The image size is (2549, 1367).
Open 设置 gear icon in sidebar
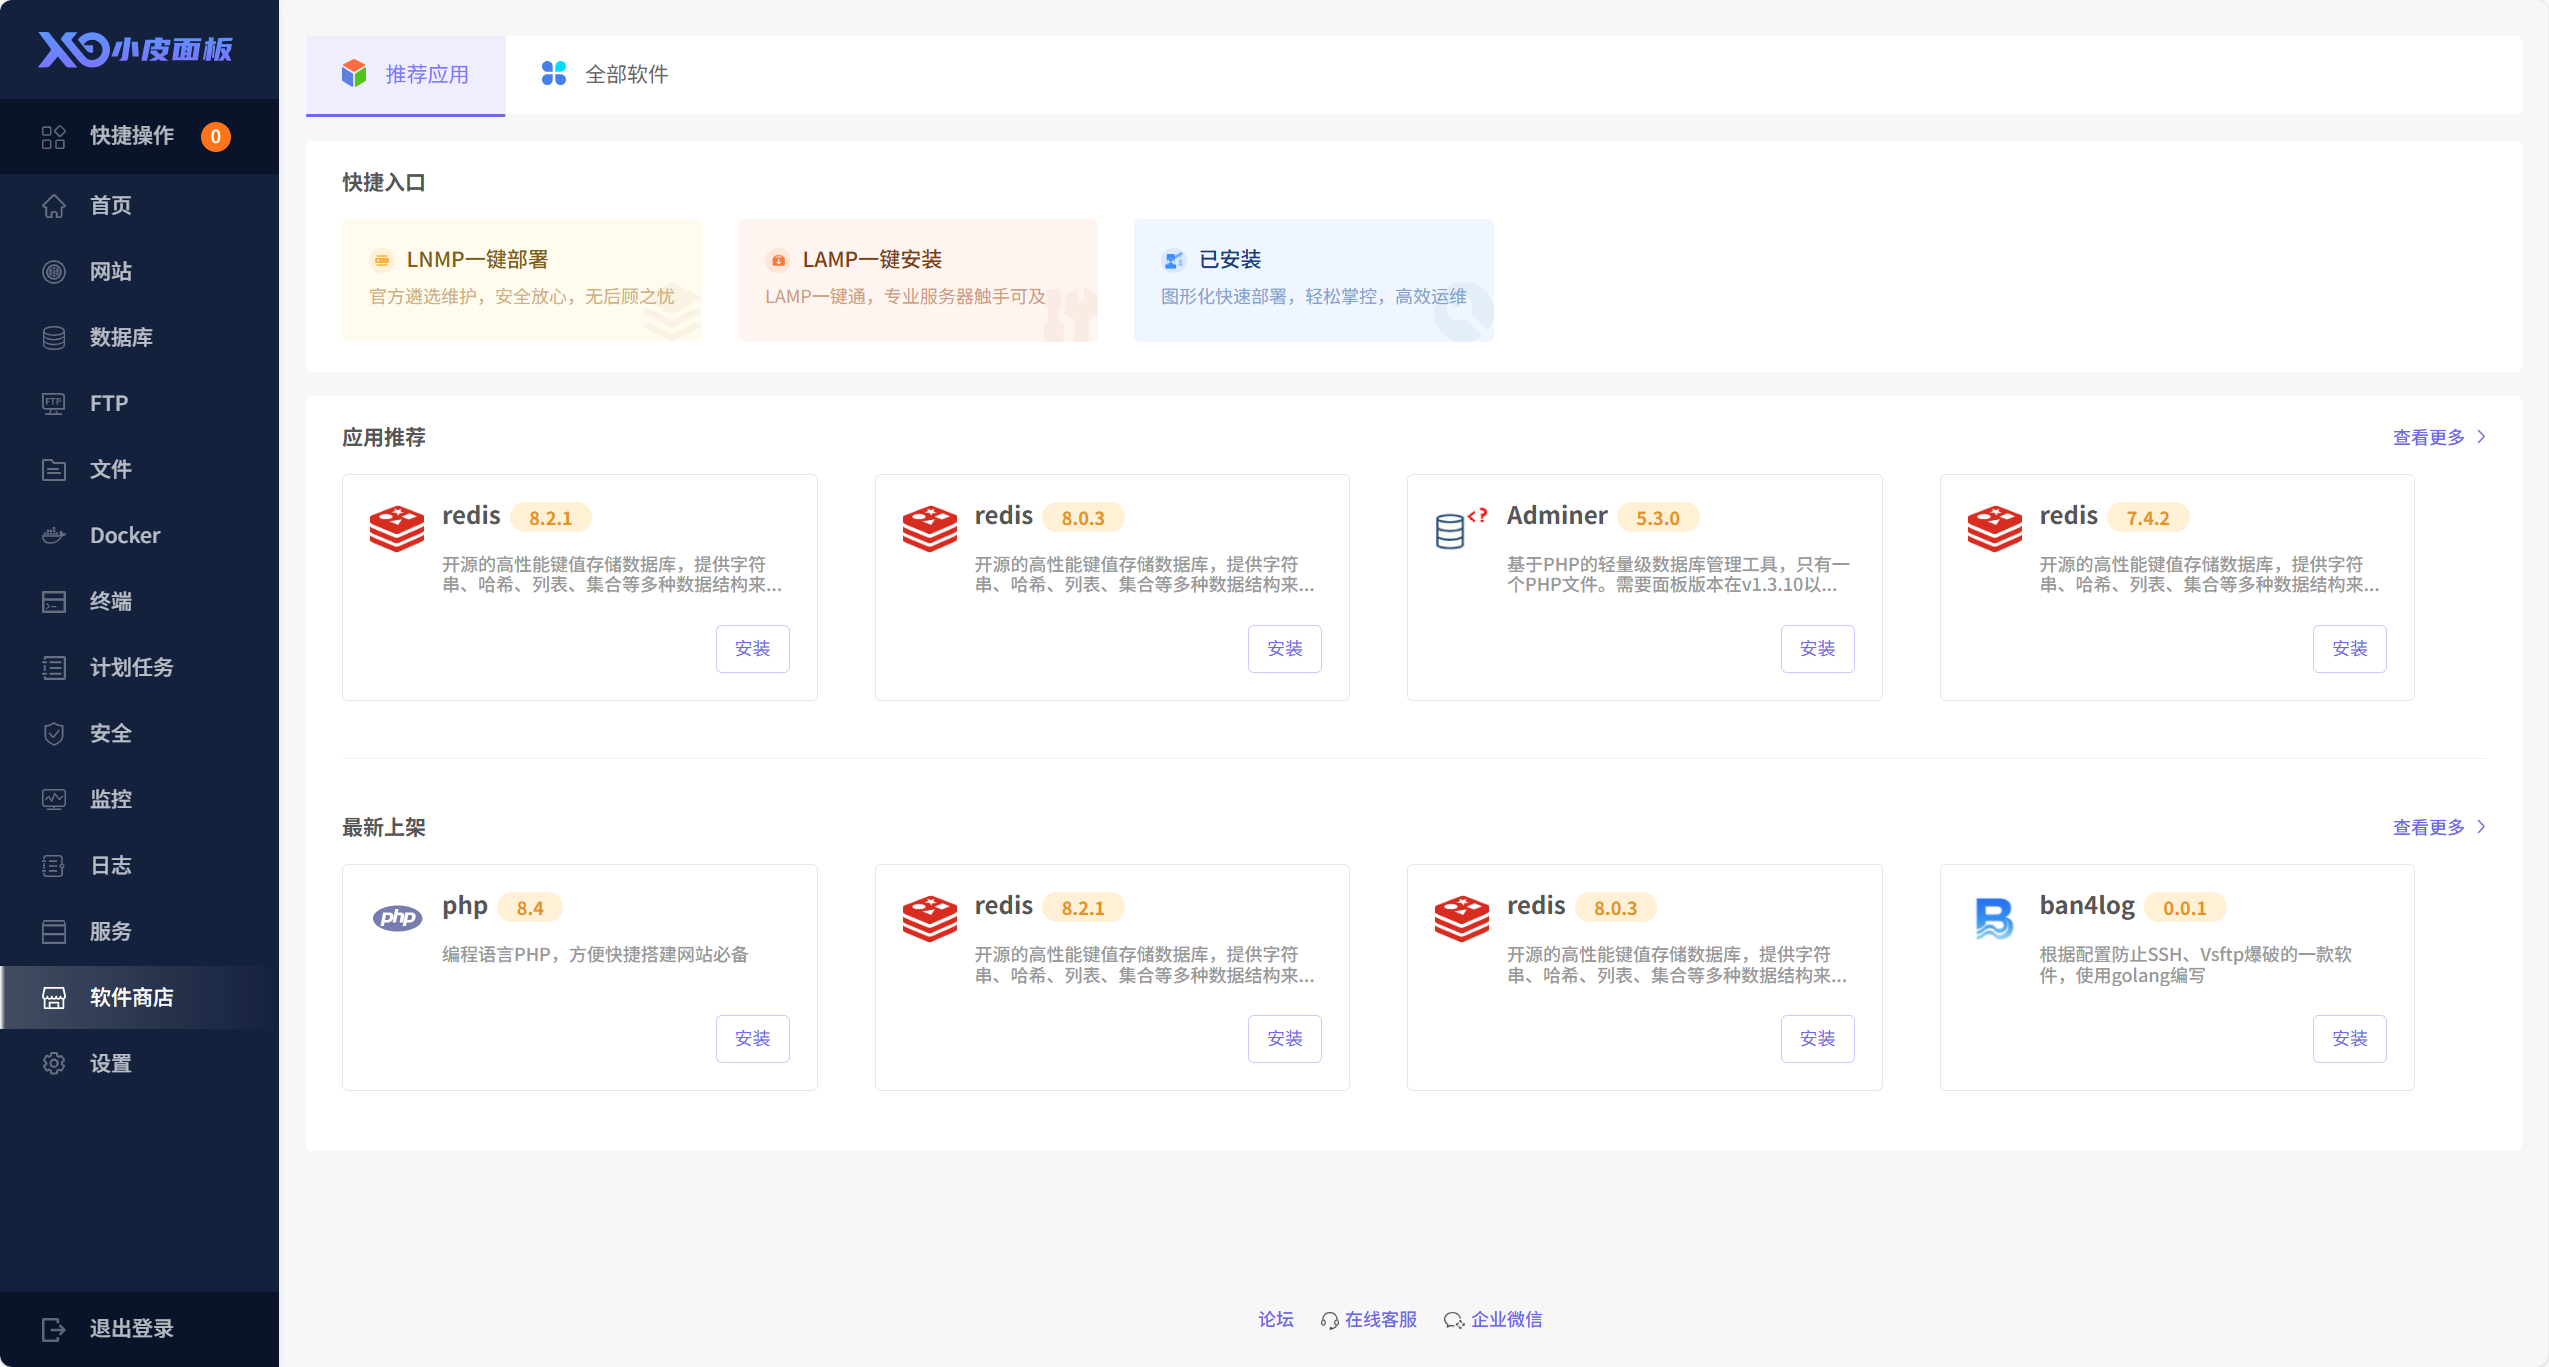54,1064
